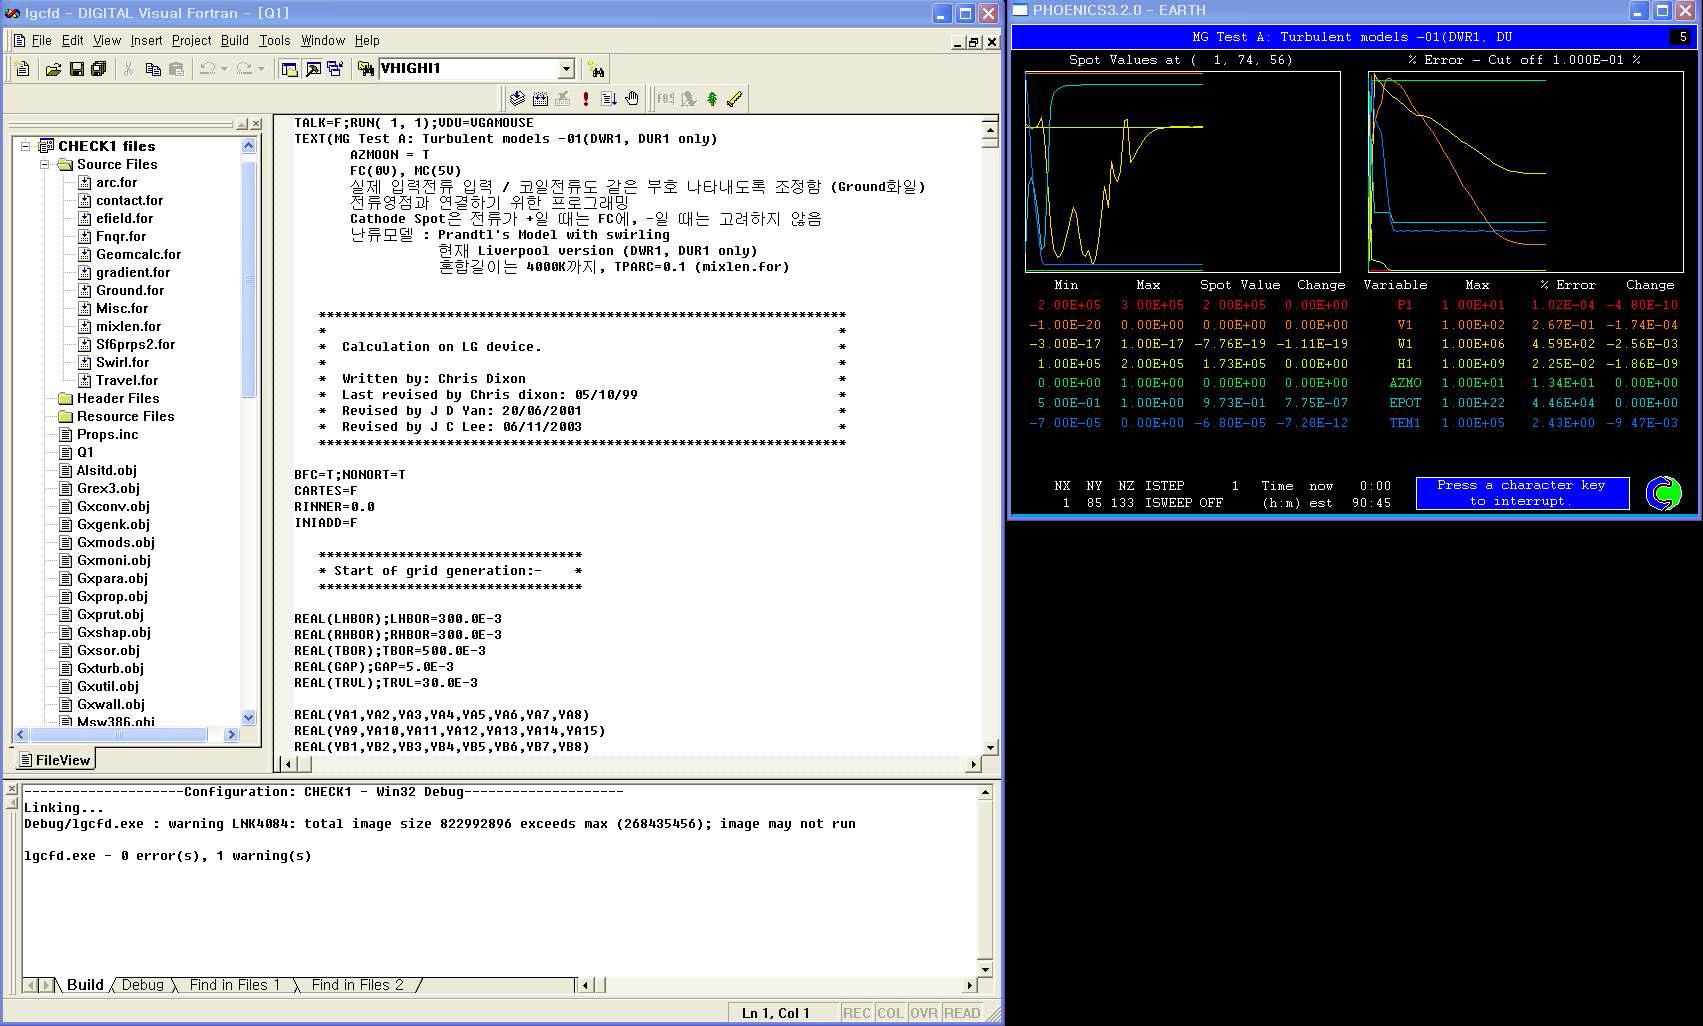
Task: Select Props.inc in the file tree
Action: click(107, 434)
